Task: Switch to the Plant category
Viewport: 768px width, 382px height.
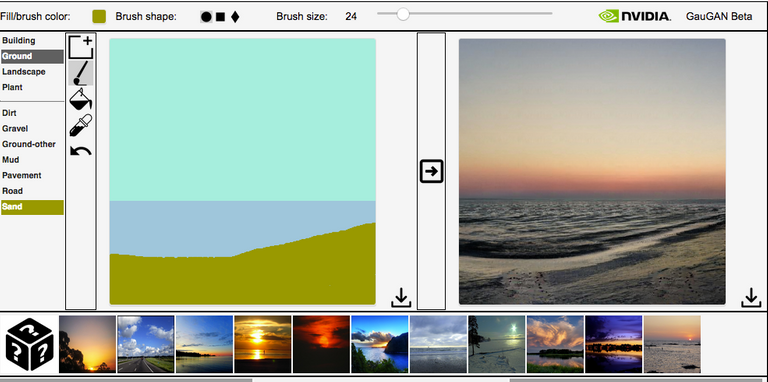Action: 12,87
